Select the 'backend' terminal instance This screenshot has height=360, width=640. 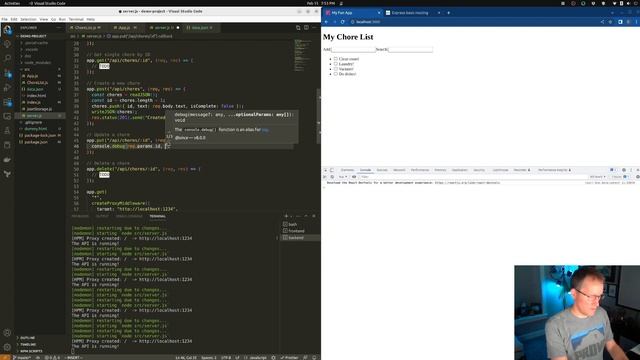296,238
